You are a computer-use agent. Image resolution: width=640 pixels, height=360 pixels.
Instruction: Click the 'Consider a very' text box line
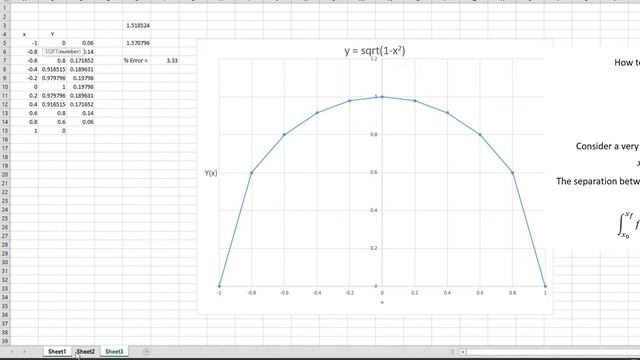pyautogui.click(x=607, y=146)
